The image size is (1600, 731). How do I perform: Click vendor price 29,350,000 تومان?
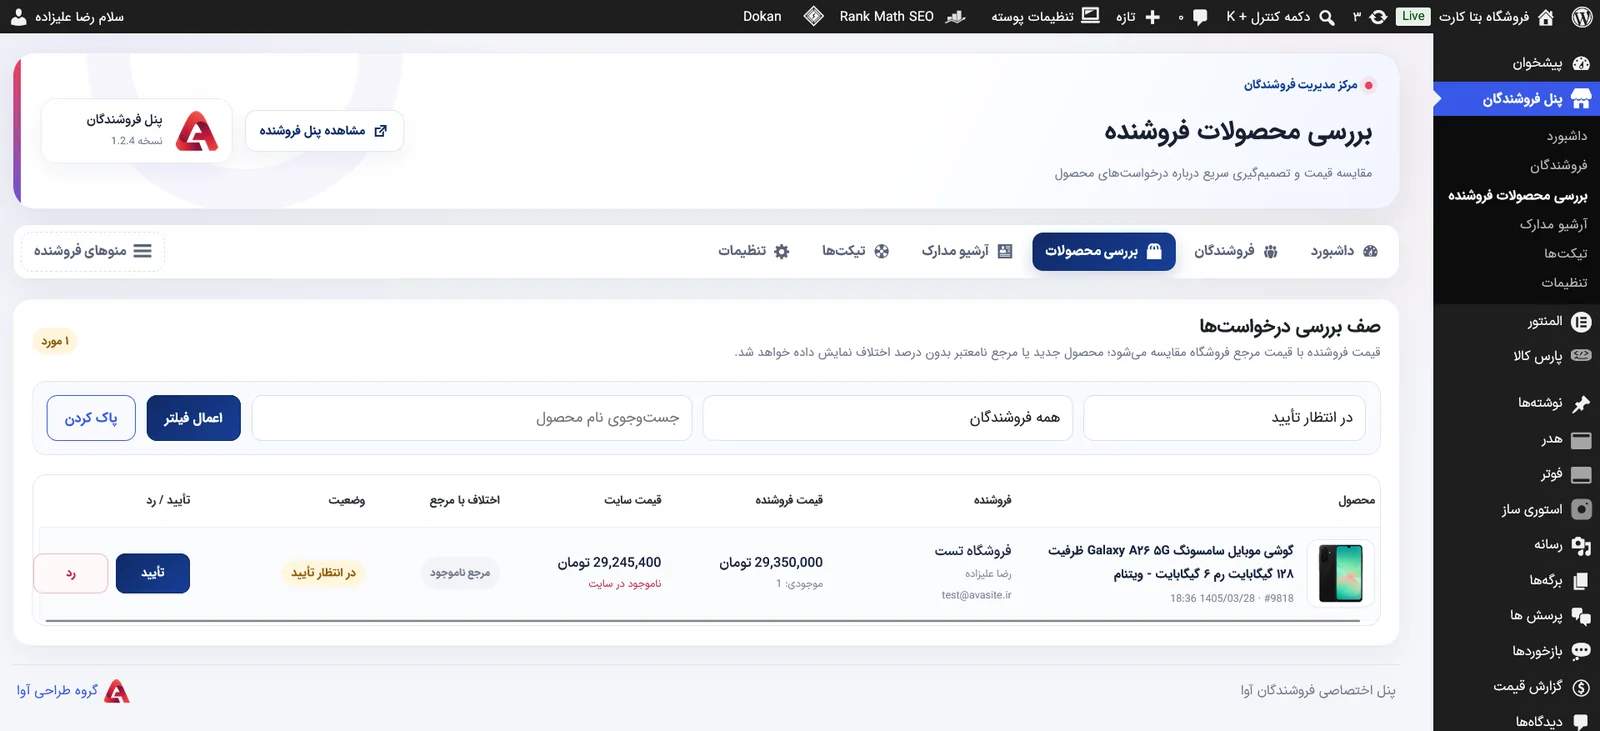771,563
